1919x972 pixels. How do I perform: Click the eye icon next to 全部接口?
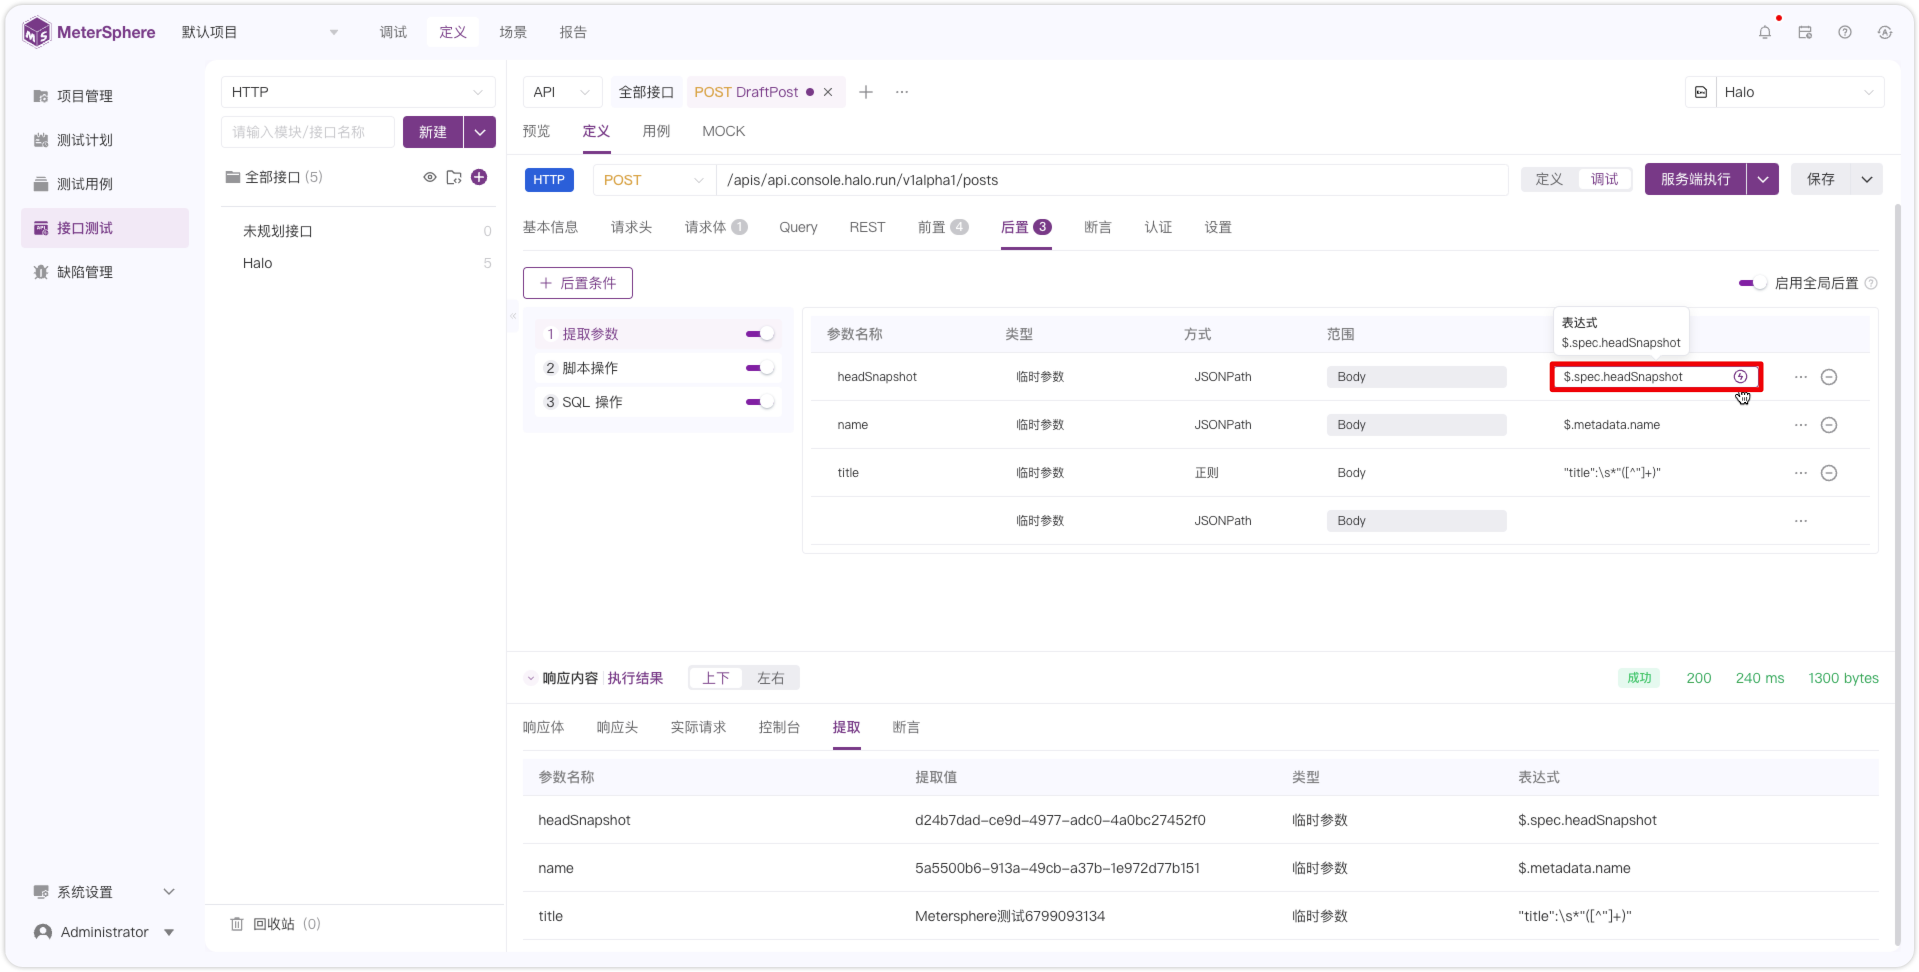pos(430,177)
